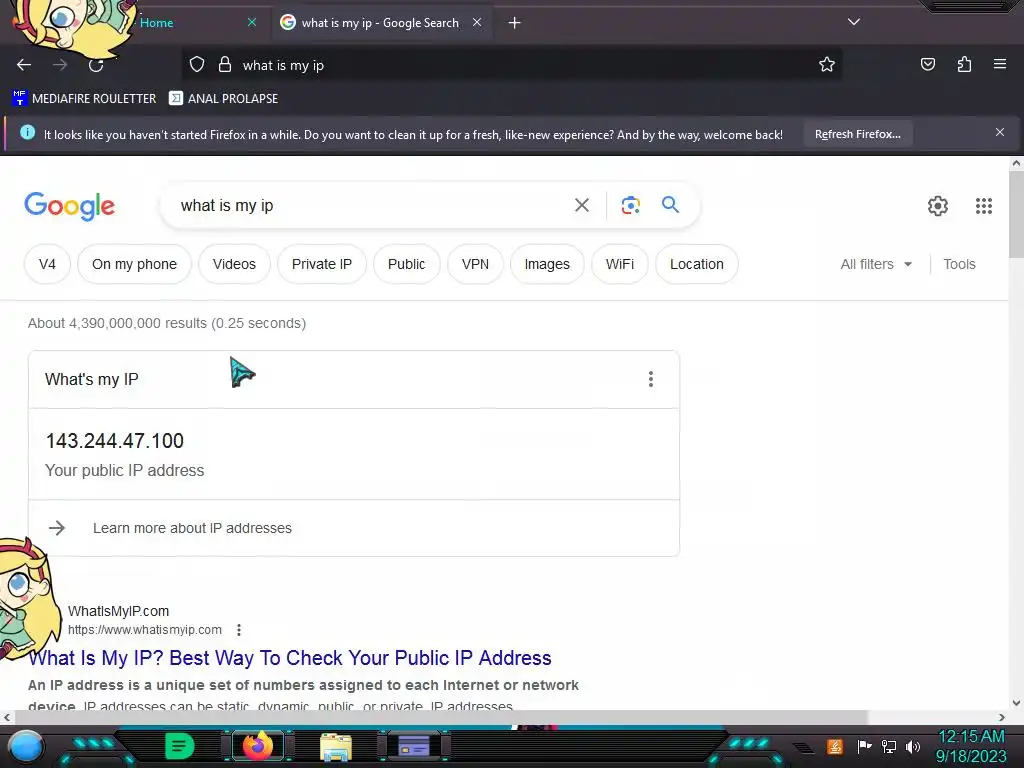Expand the list all tabs chevron
1024x768 pixels.
point(854,22)
